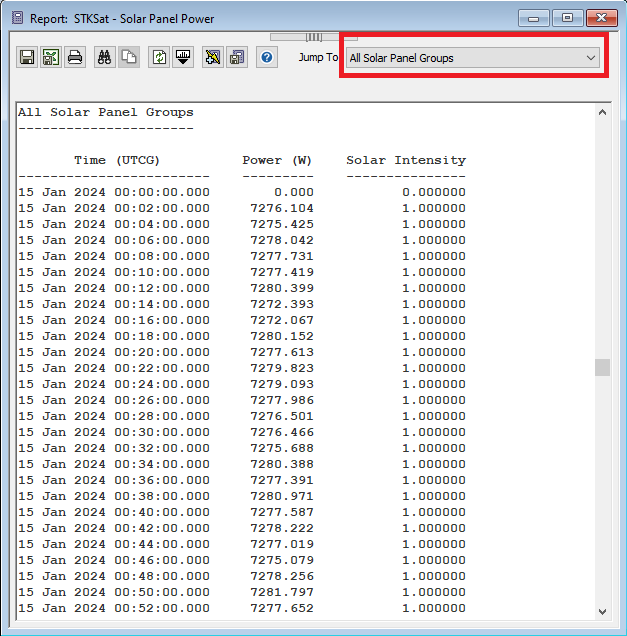Click the export to spreadsheet icon

pos(51,57)
